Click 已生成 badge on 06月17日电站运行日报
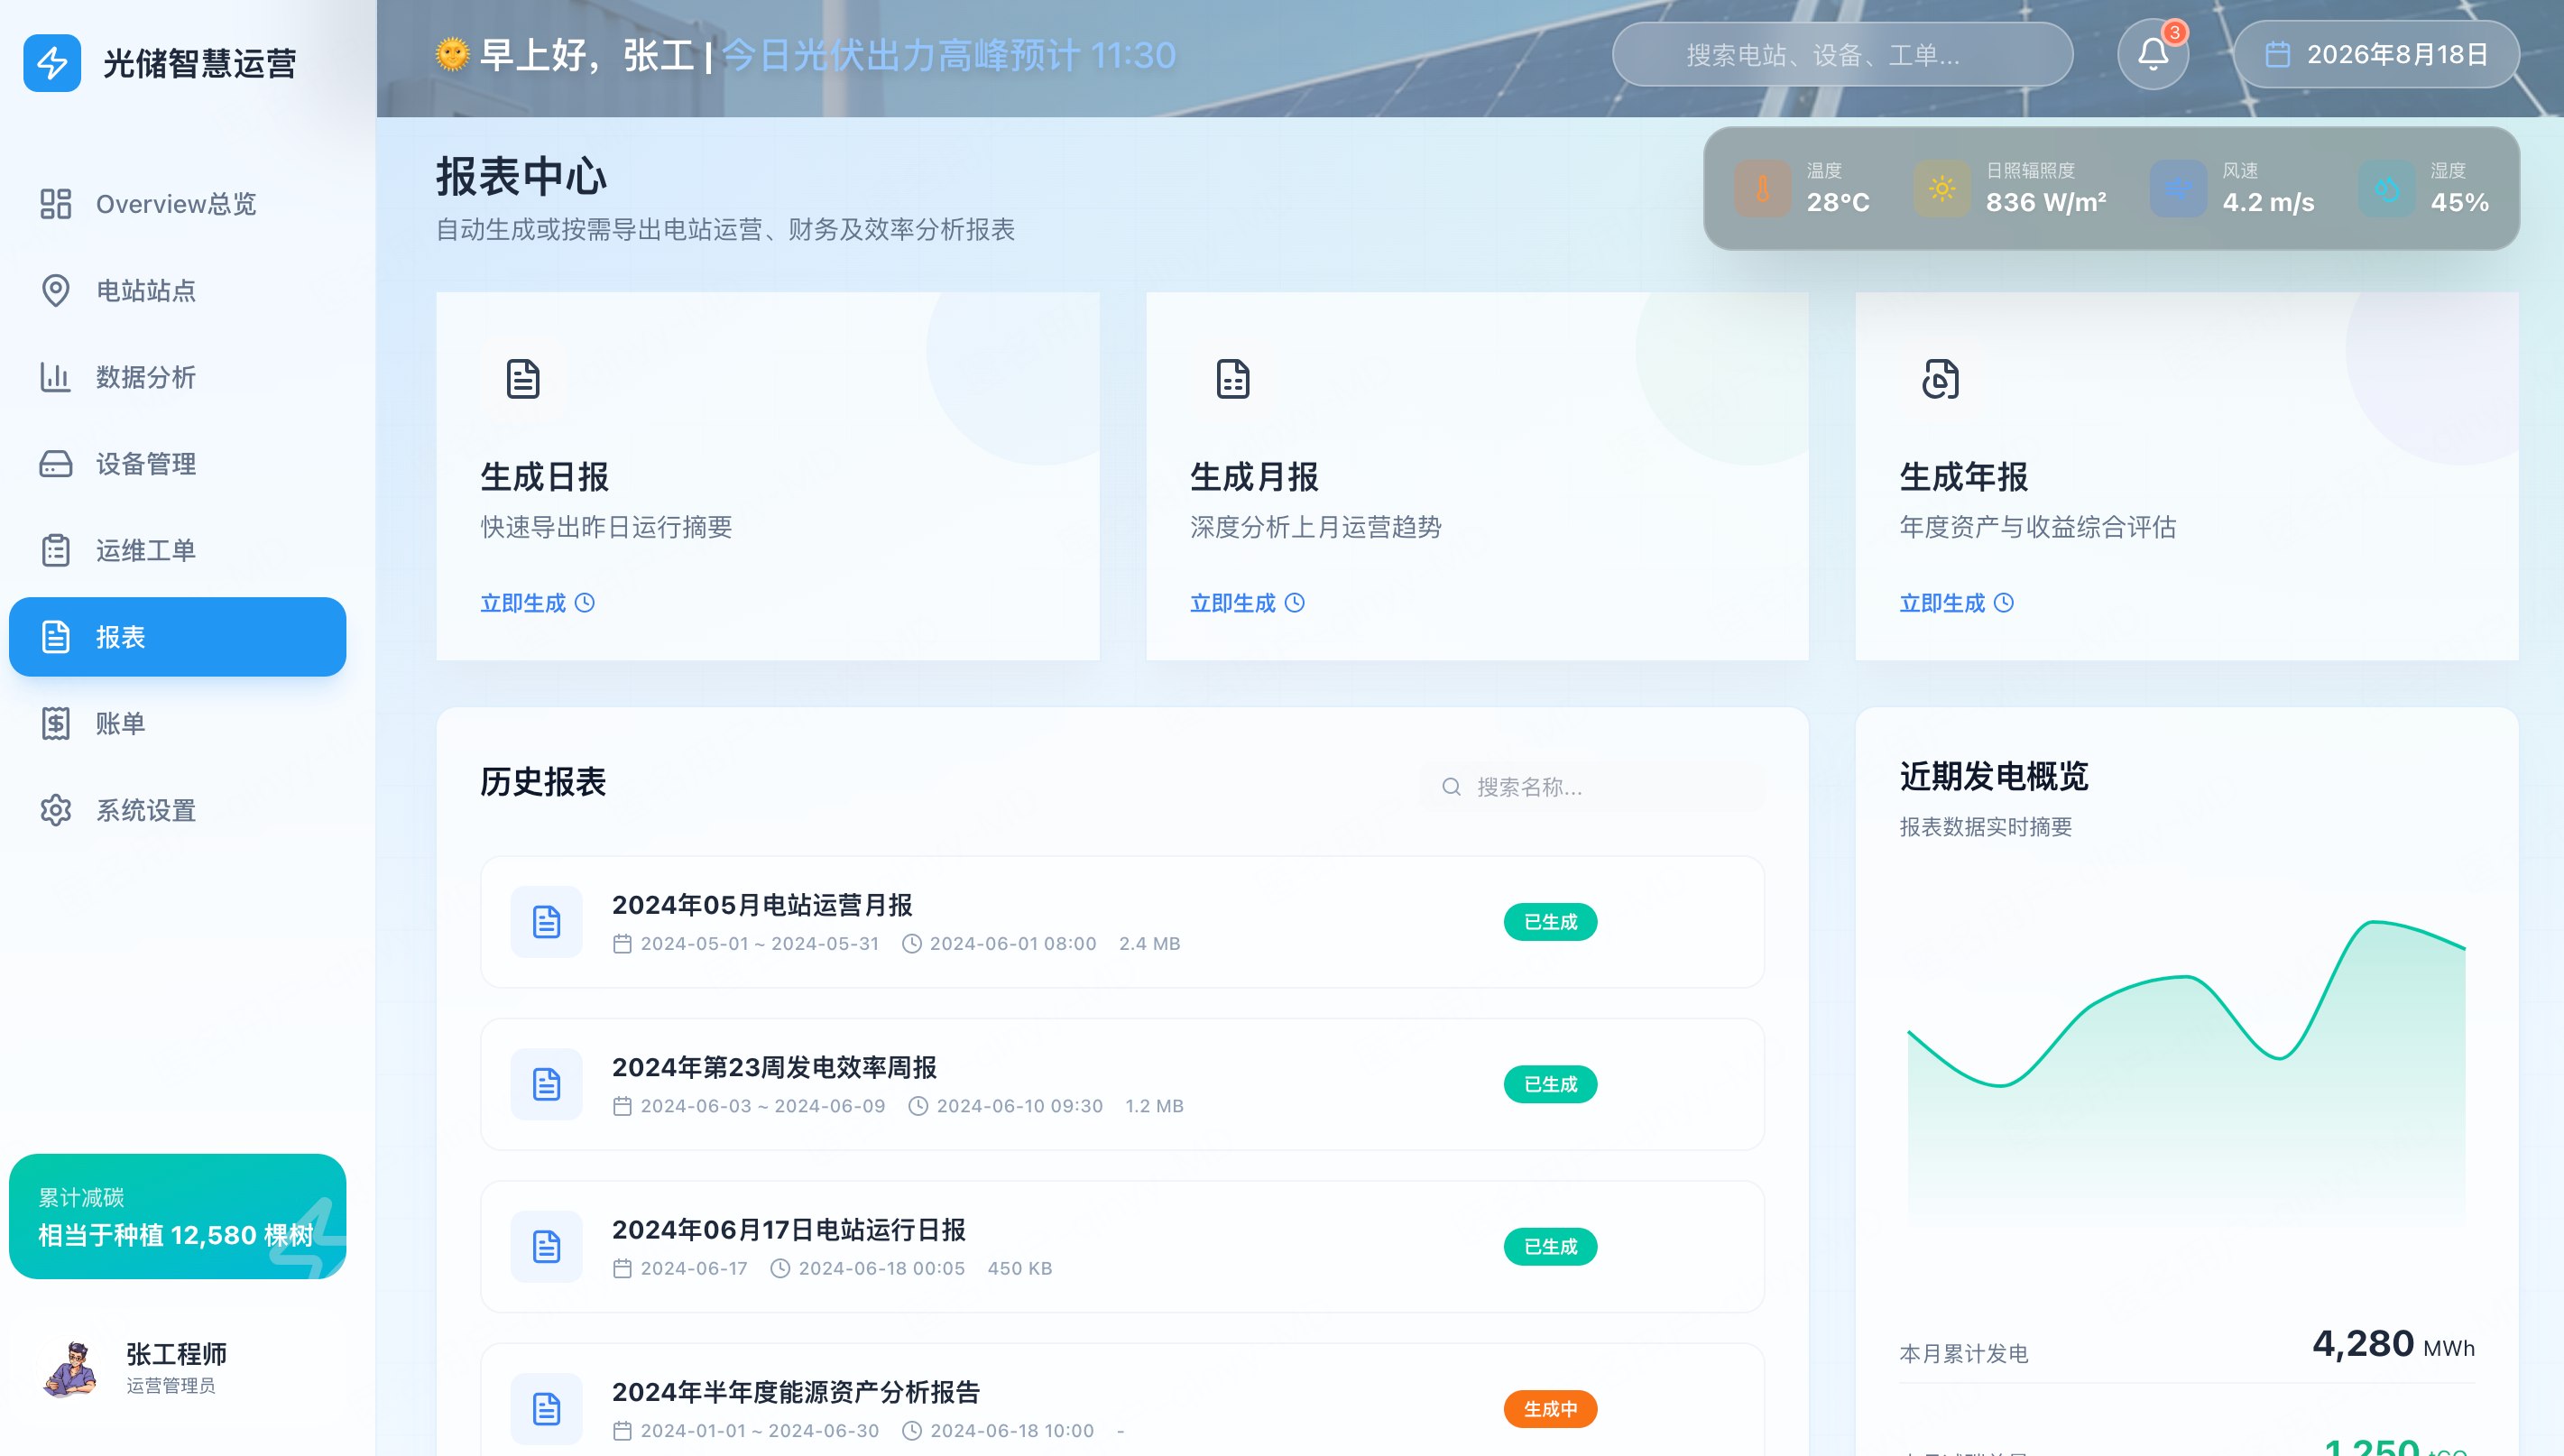This screenshot has height=1456, width=2564. [x=1550, y=1247]
